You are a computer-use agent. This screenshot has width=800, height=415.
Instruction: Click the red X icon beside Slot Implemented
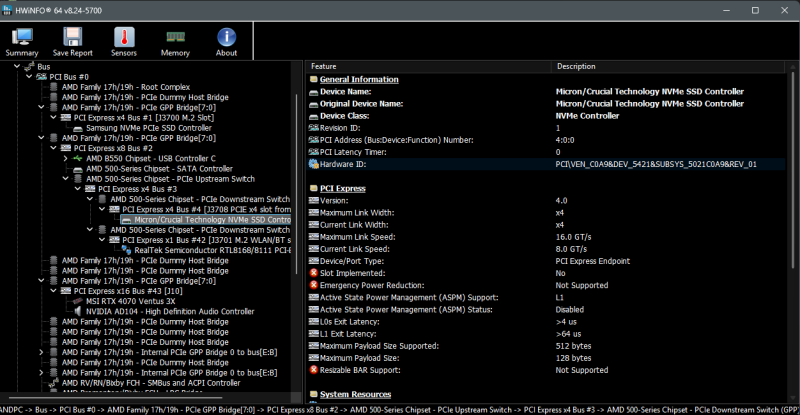pyautogui.click(x=313, y=273)
